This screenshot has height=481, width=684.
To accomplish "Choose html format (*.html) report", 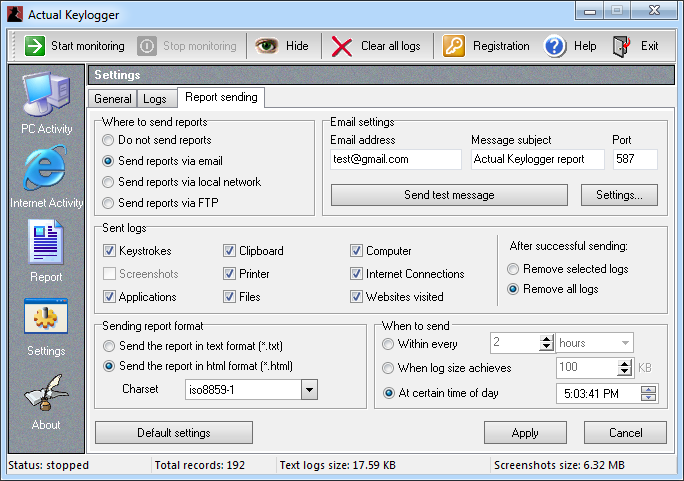I will (x=109, y=366).
